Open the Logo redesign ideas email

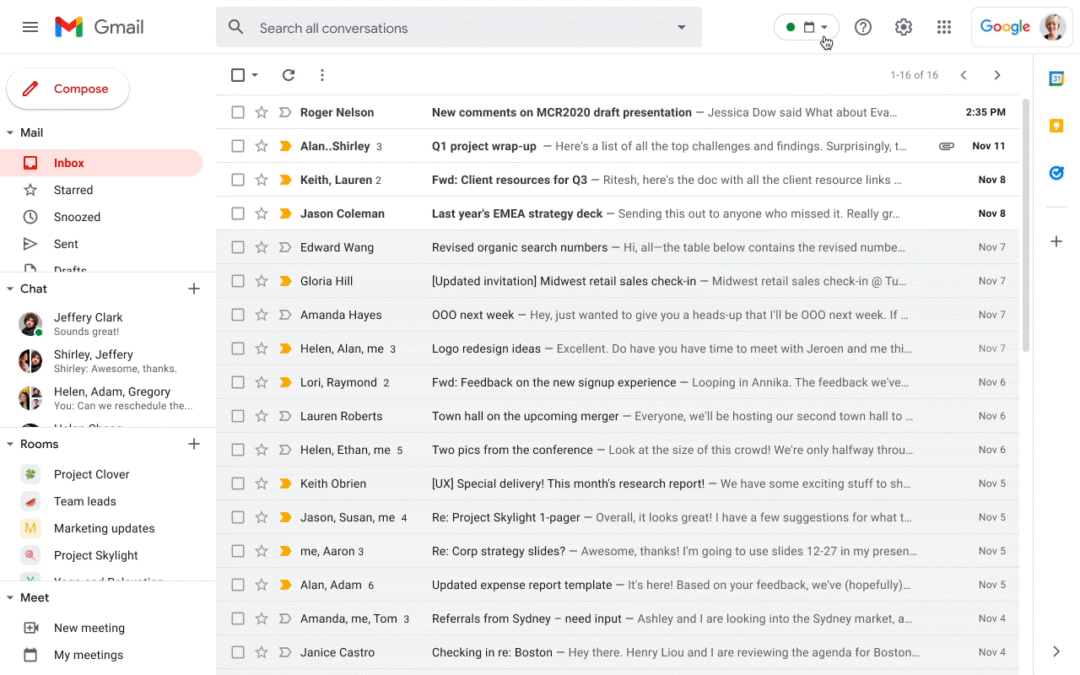[618, 349]
